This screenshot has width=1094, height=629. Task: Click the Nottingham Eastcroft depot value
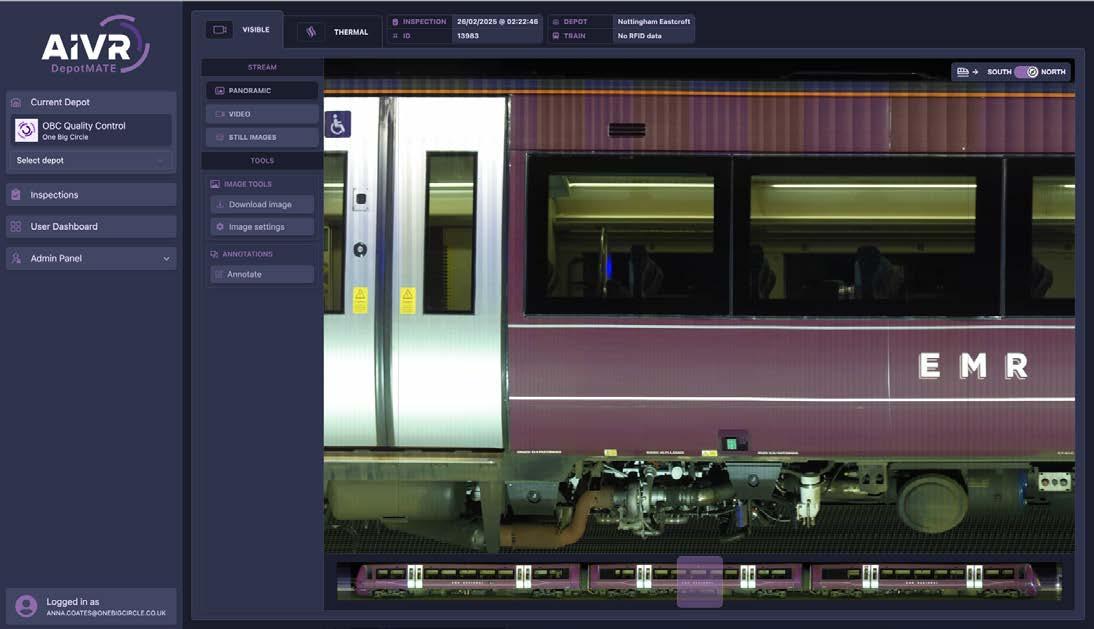point(654,22)
